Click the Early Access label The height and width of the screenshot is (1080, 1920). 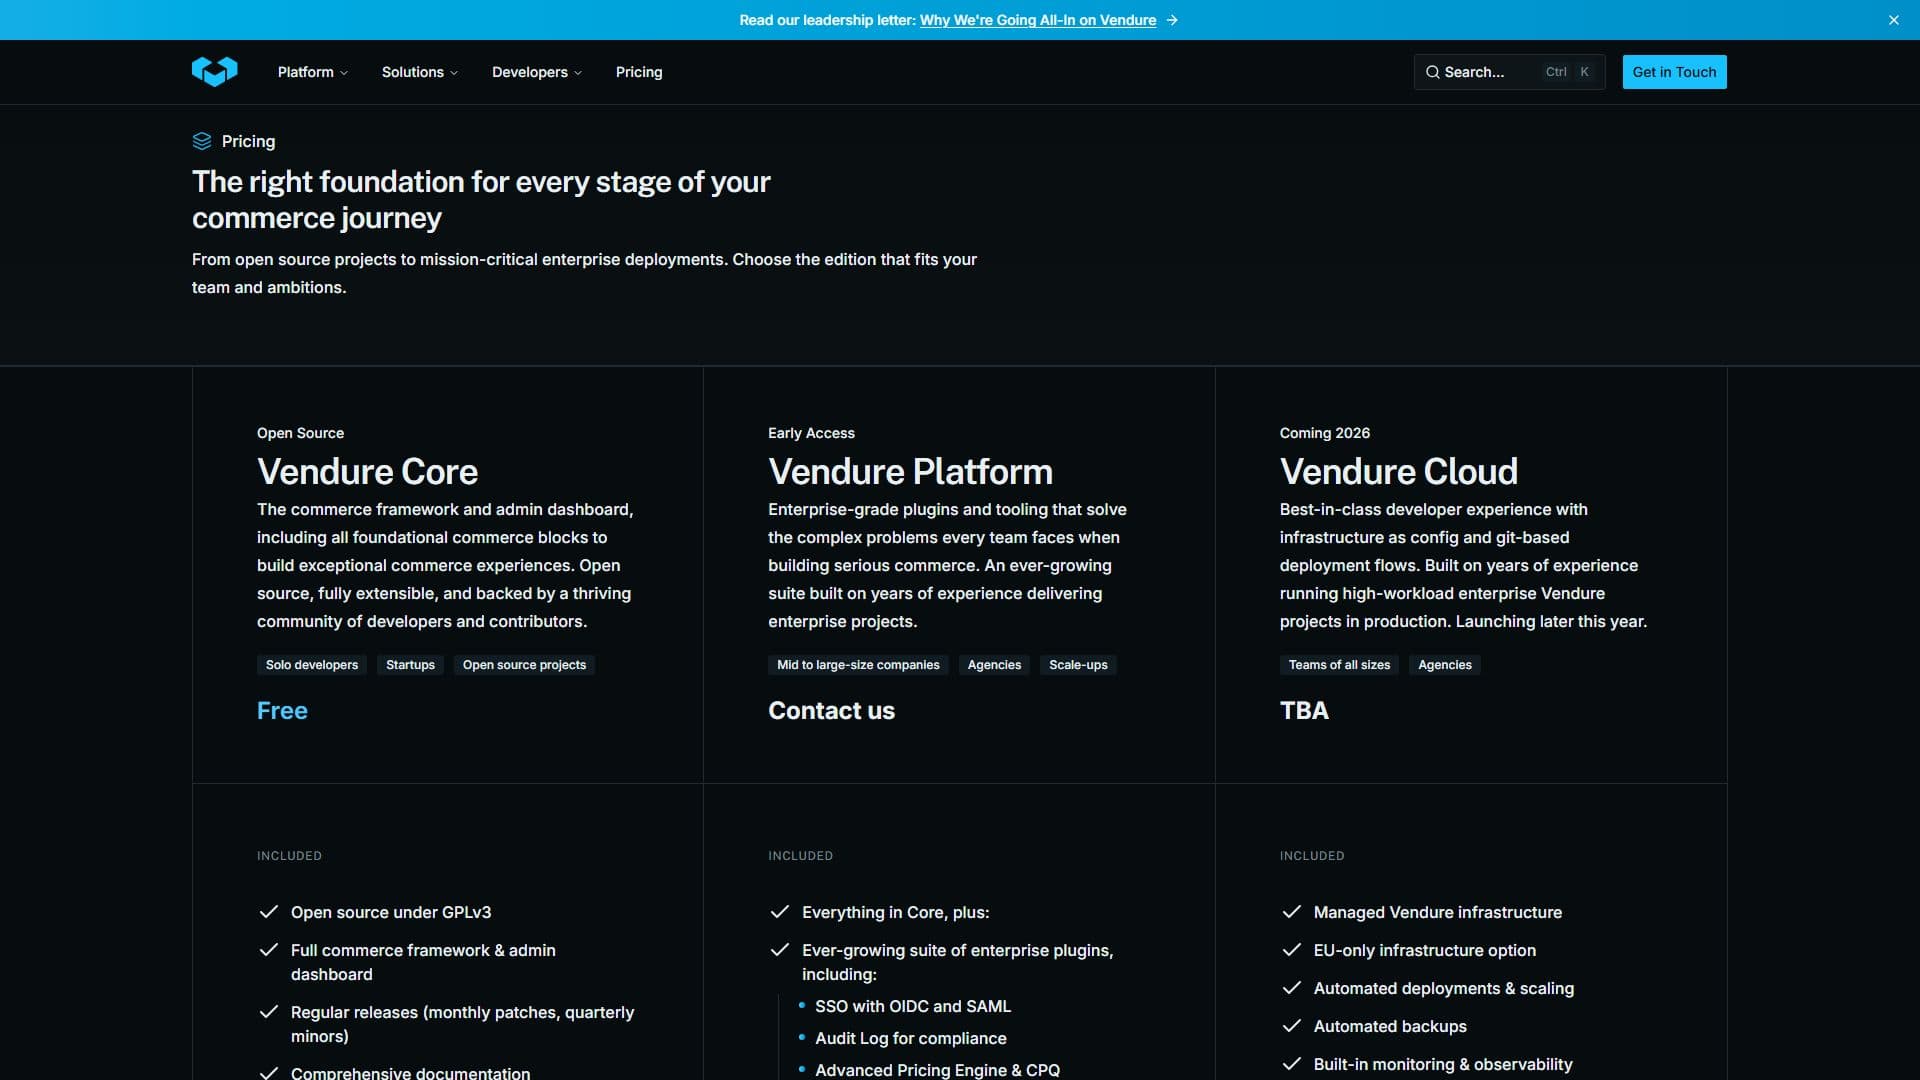811,433
